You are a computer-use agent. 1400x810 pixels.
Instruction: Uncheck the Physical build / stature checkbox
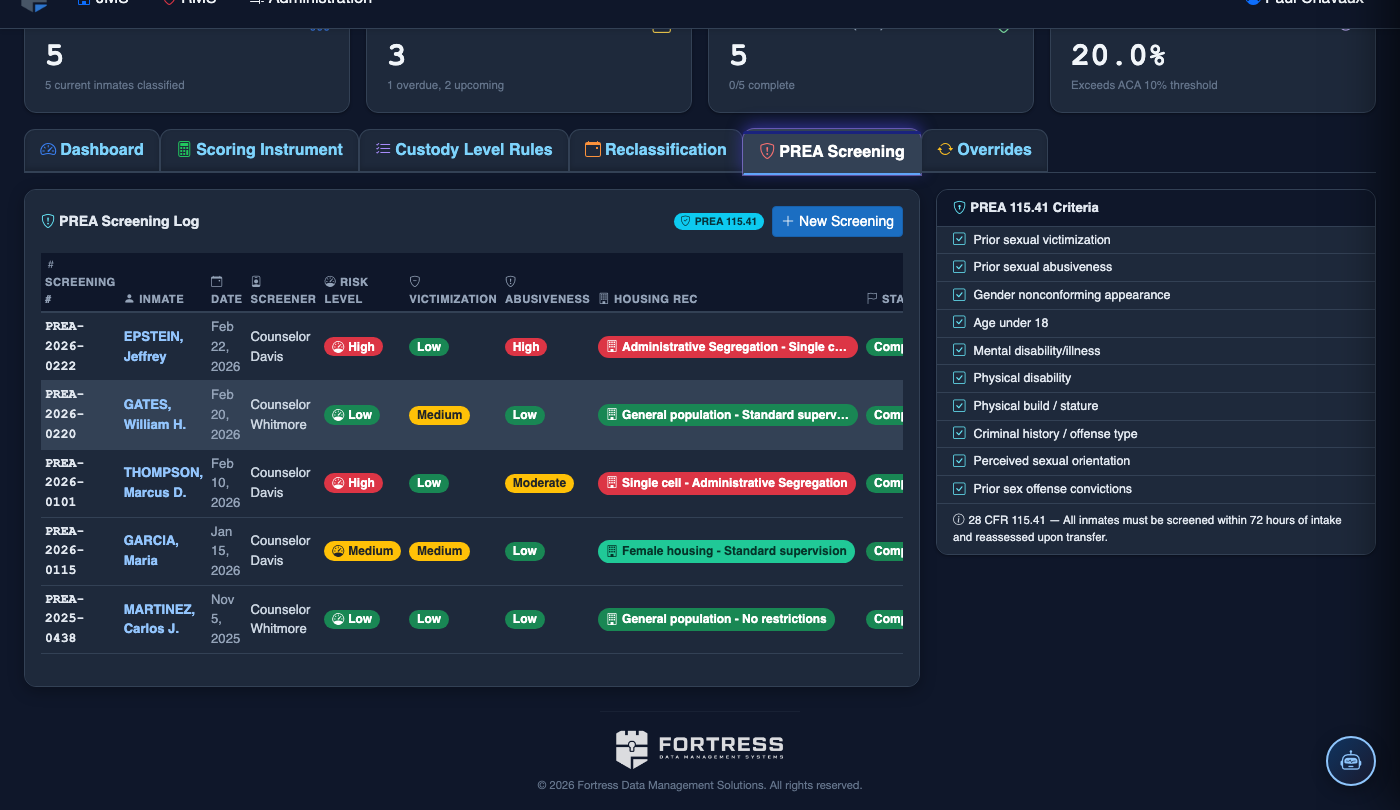click(959, 406)
